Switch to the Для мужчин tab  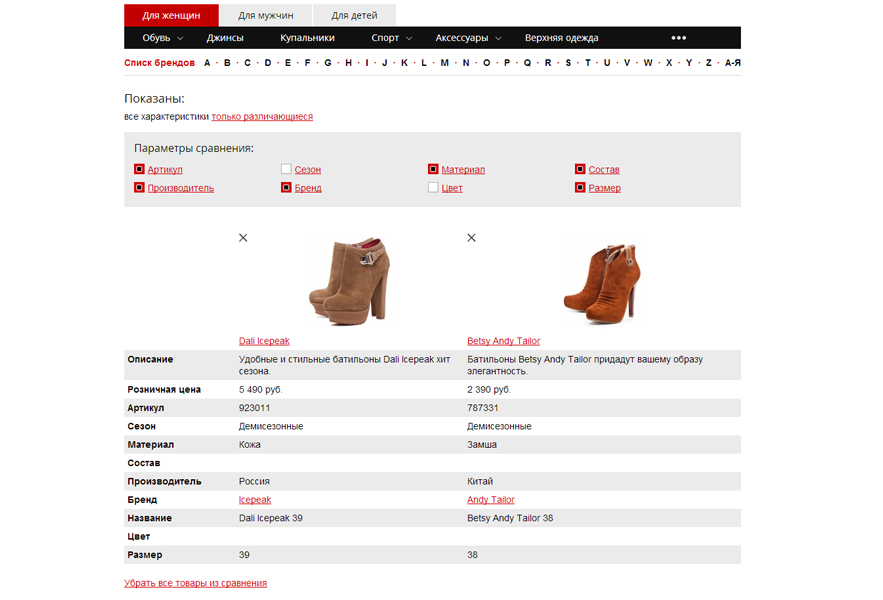[266, 15]
